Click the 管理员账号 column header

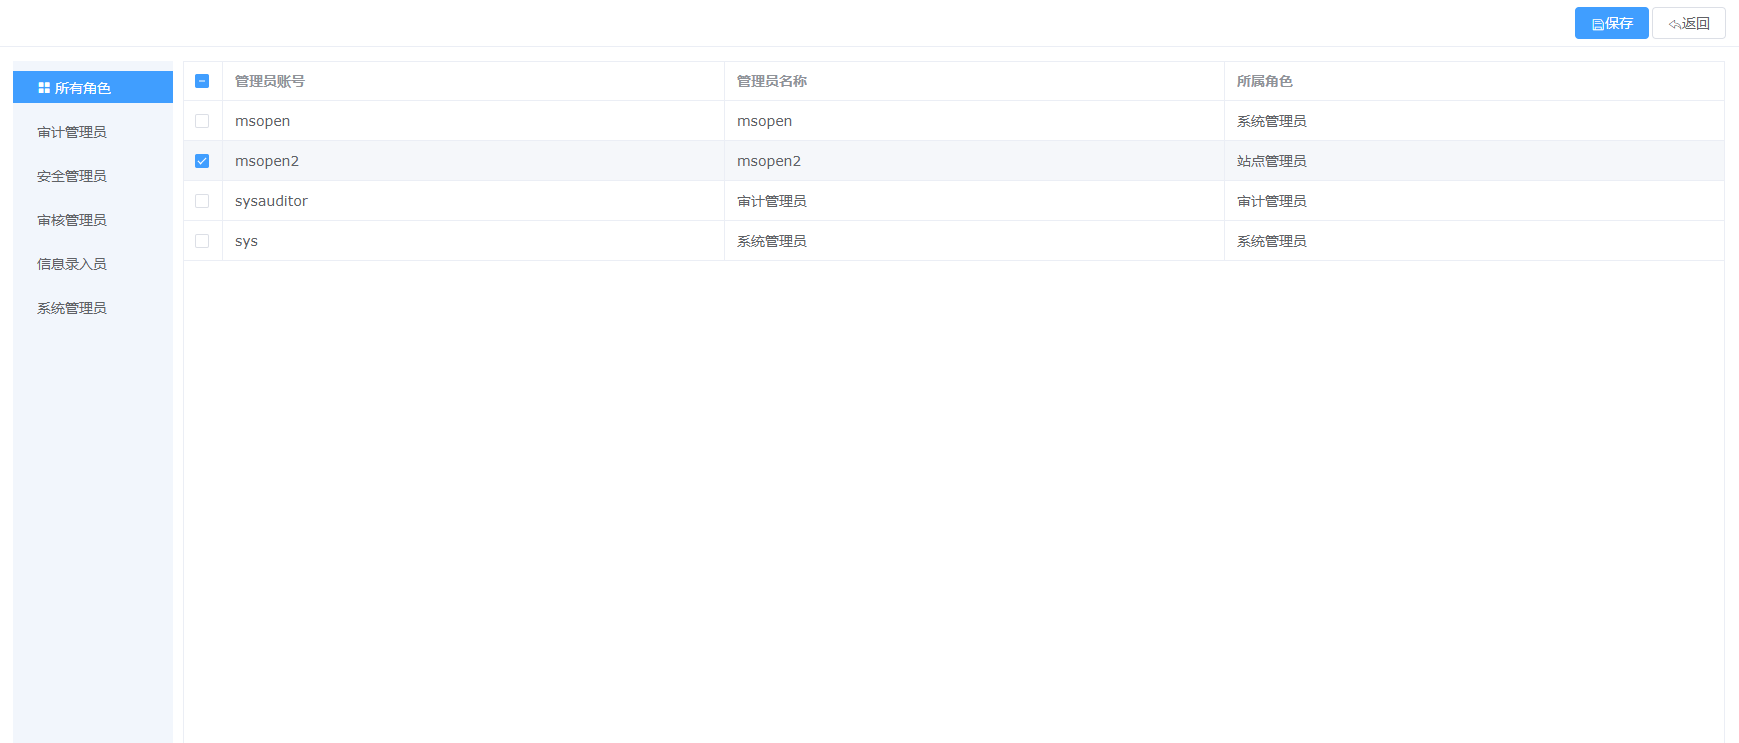pos(270,81)
